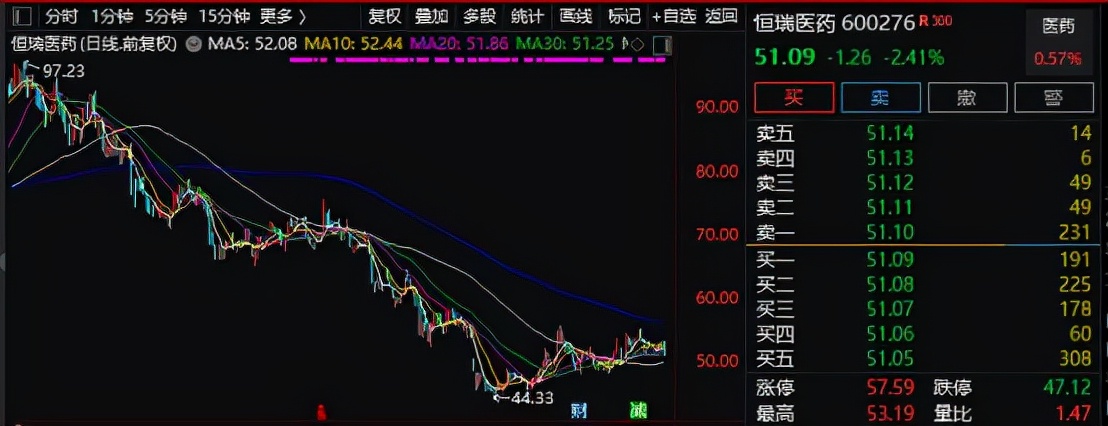1108x426 pixels.
Task: Add stock with +自选 button
Action: [675, 16]
